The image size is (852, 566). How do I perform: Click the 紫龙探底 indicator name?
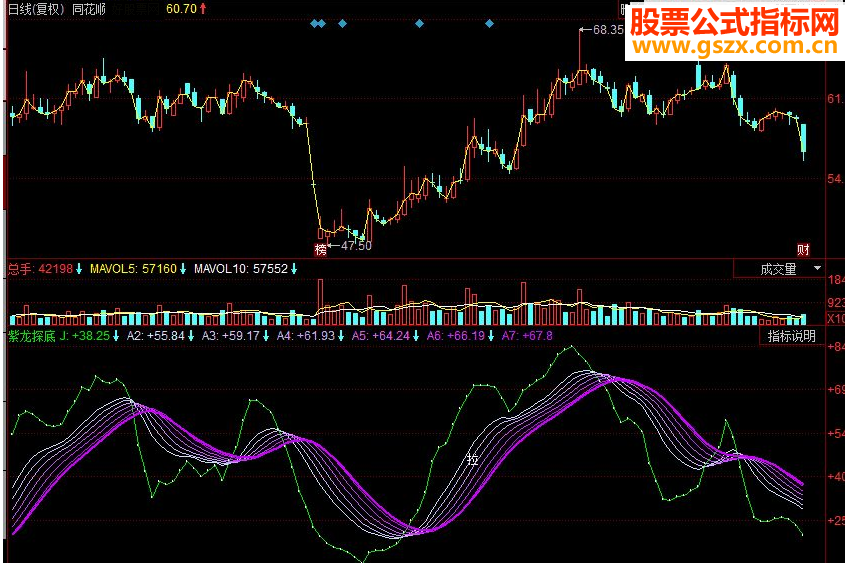(x=32, y=336)
